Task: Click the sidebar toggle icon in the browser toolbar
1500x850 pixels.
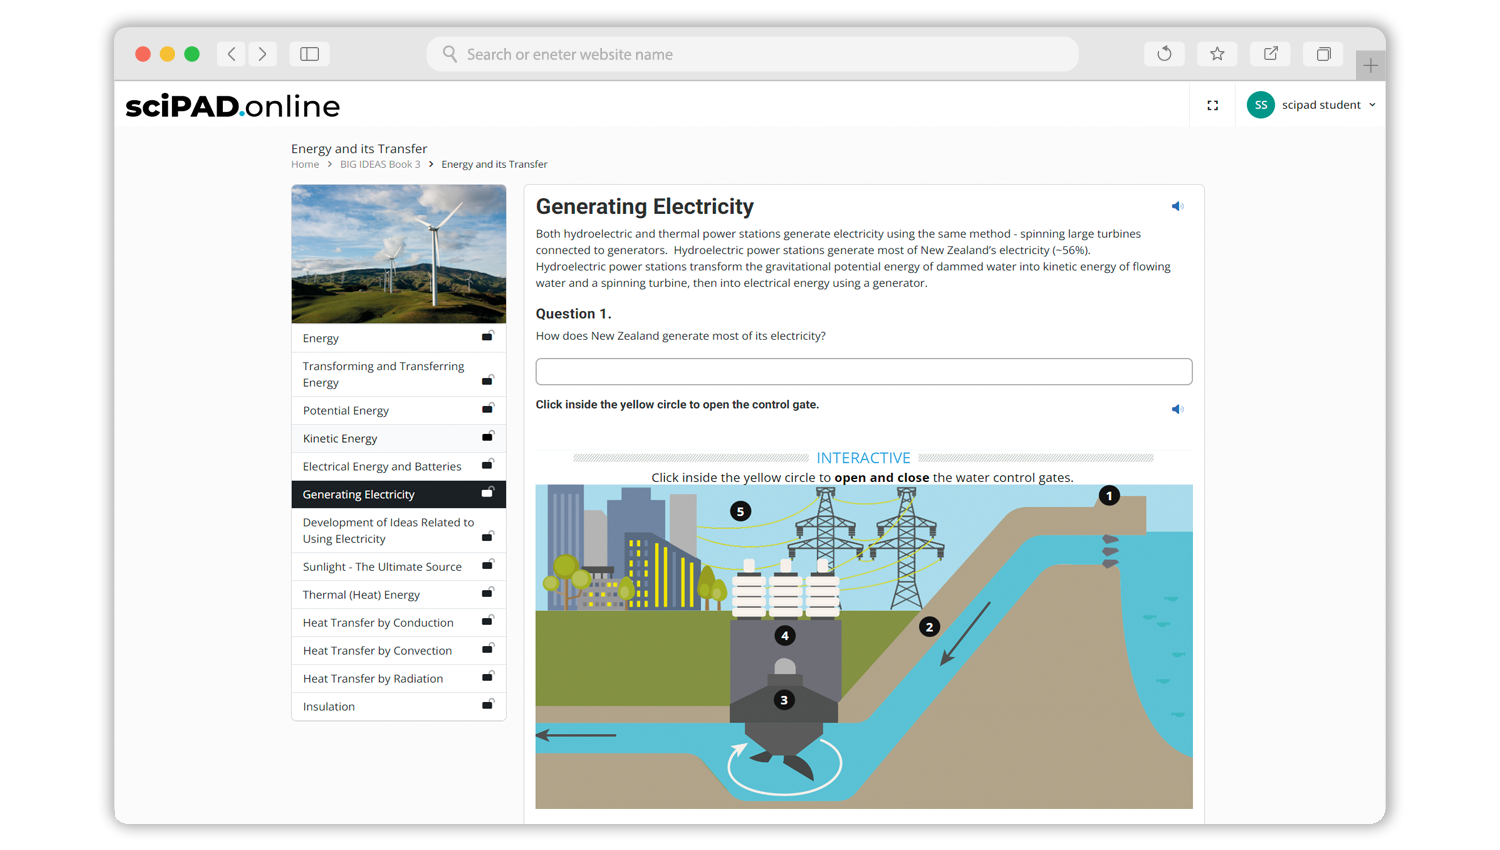Action: [309, 53]
